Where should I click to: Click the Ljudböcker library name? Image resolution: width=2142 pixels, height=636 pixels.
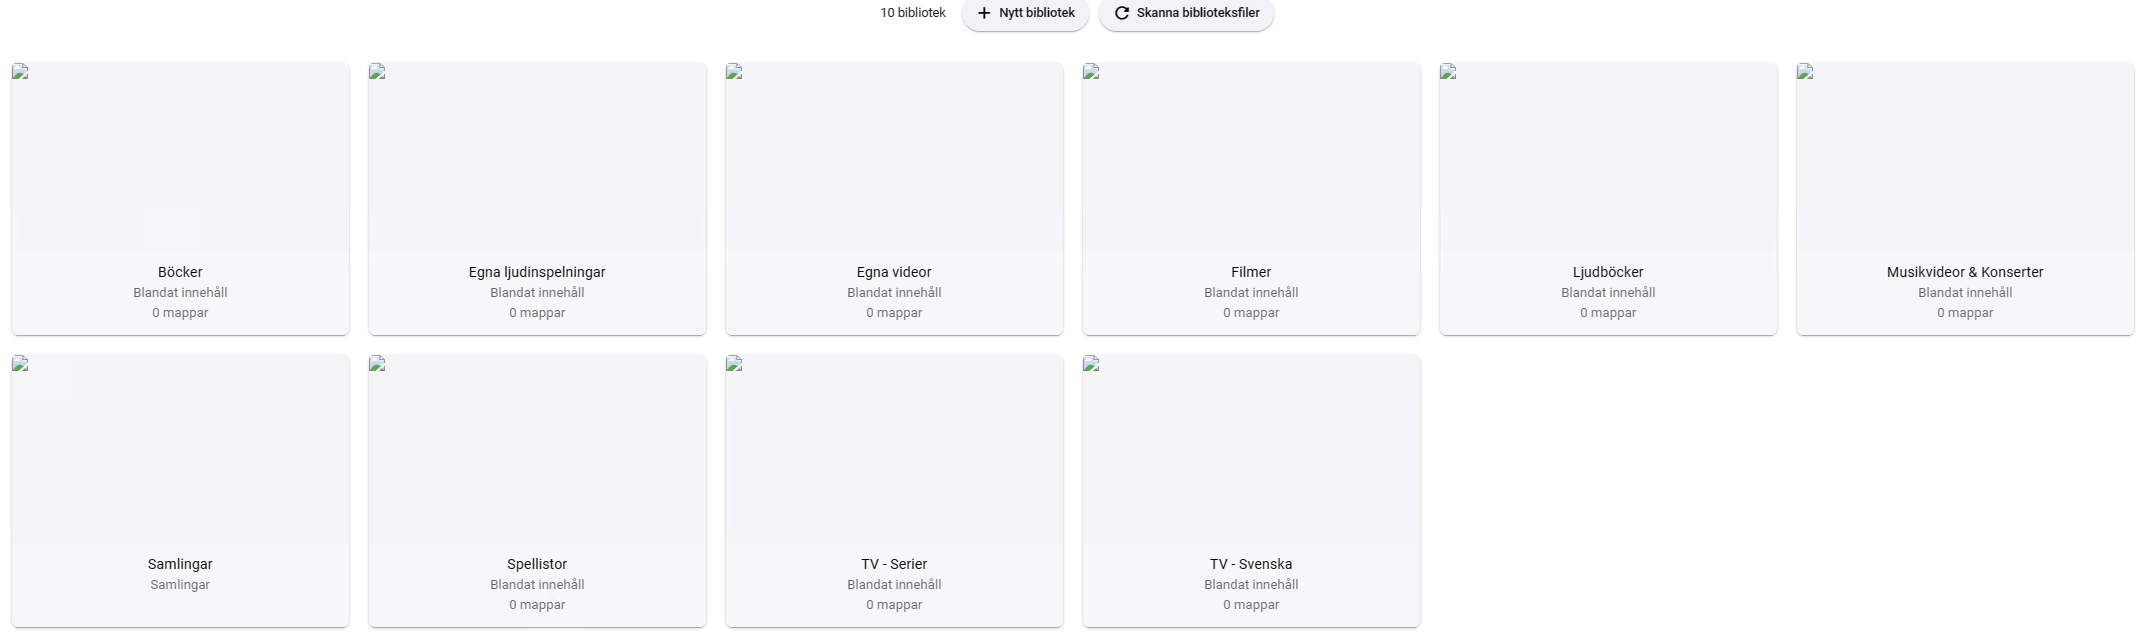click(x=1608, y=272)
